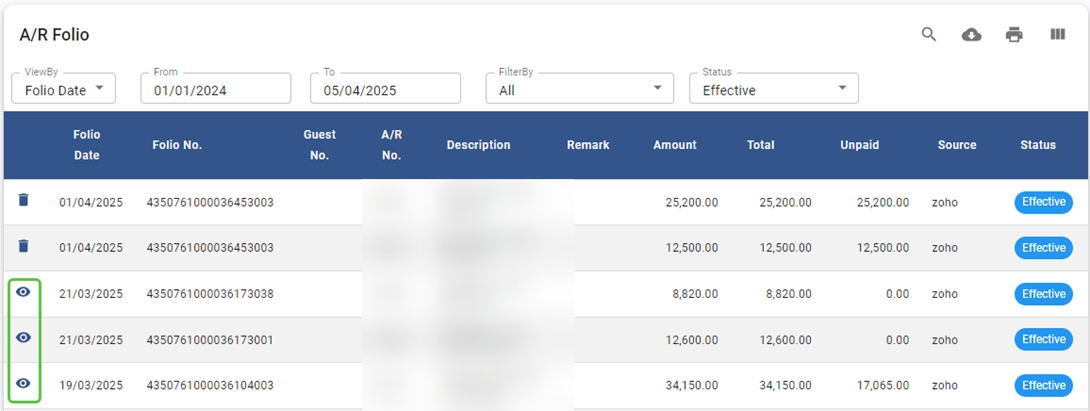Click the Effective badge in first row
The height and width of the screenshot is (411, 1090).
pyautogui.click(x=1043, y=202)
